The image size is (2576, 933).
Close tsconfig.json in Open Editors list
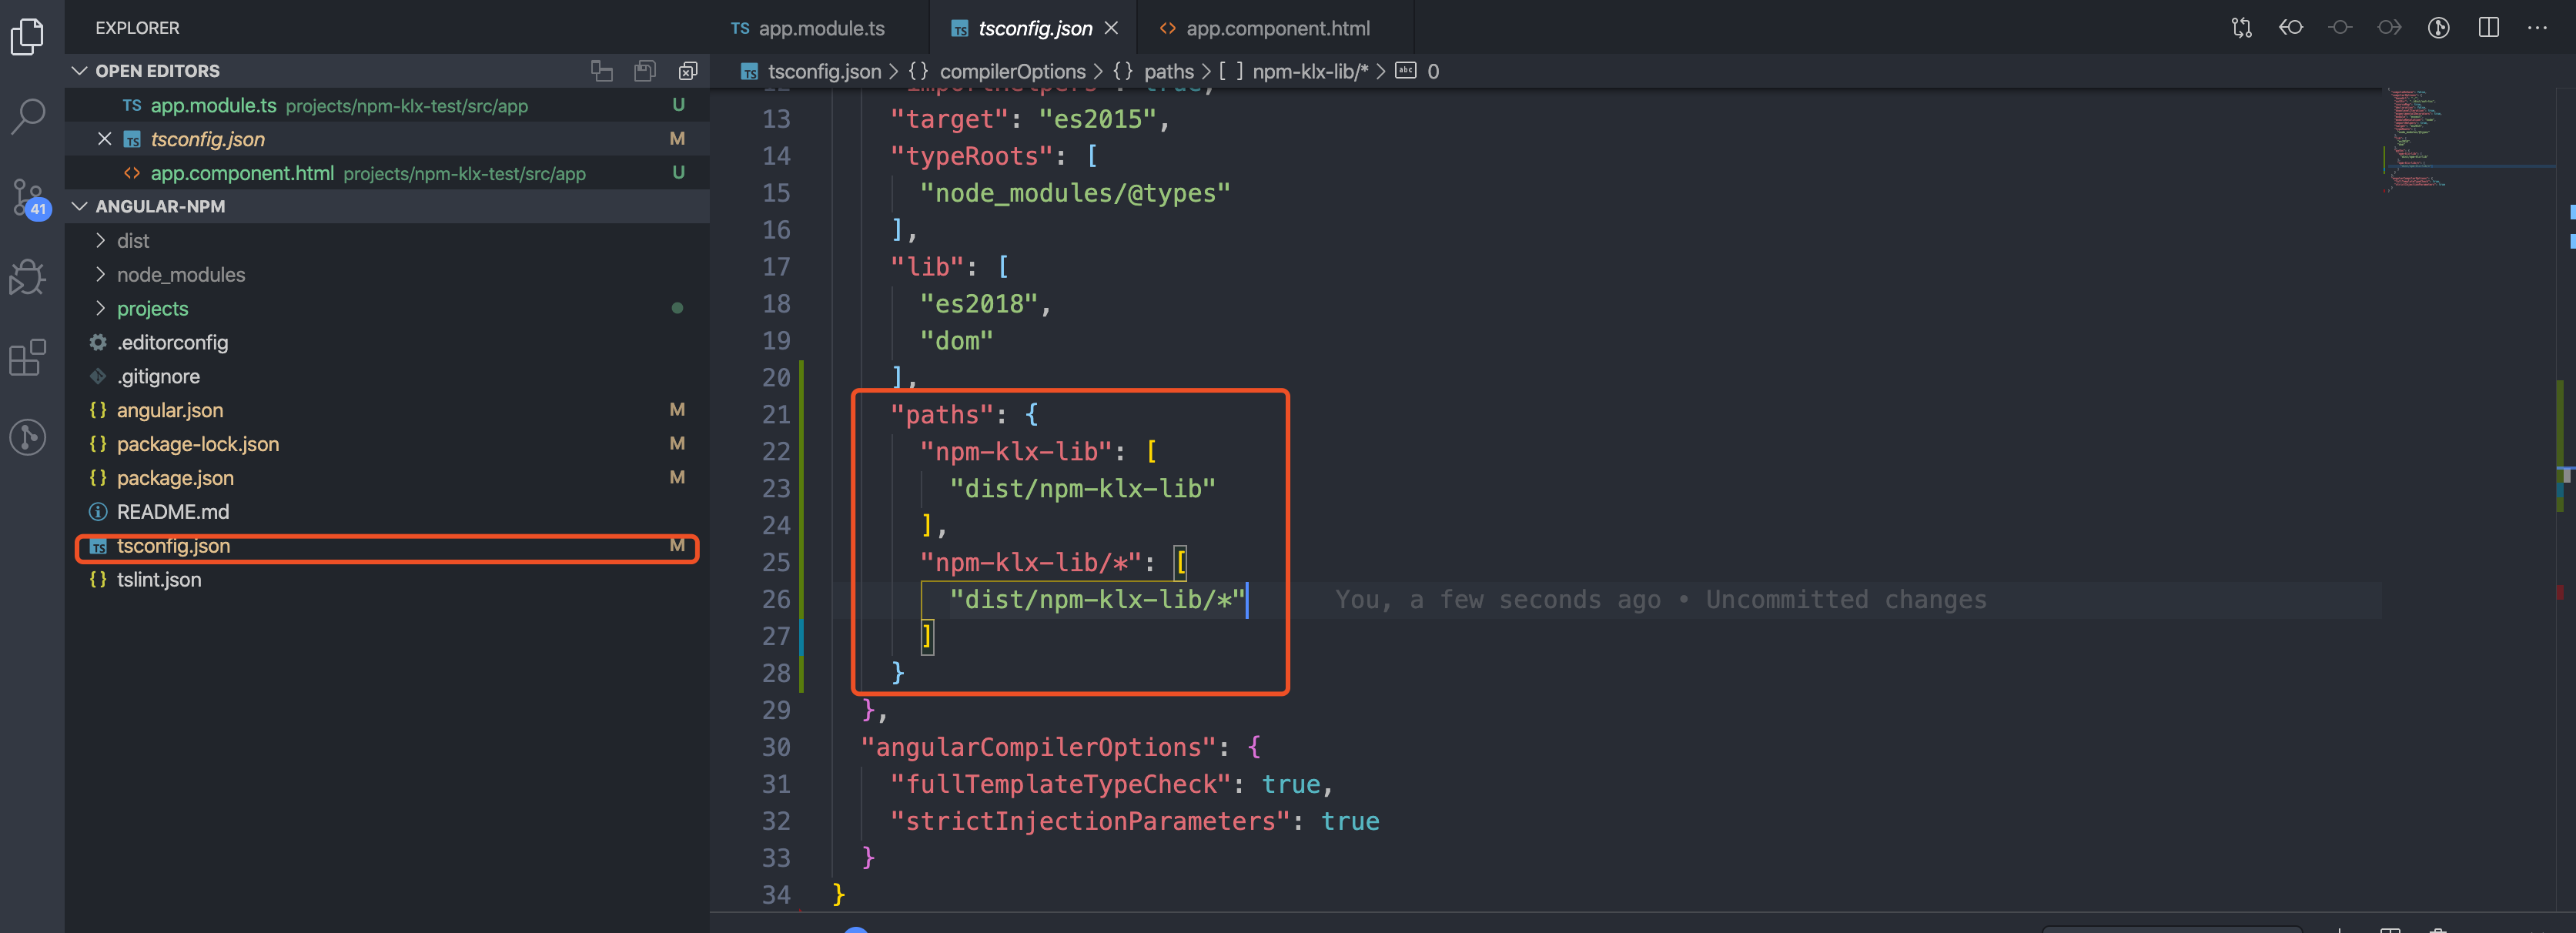click(104, 139)
